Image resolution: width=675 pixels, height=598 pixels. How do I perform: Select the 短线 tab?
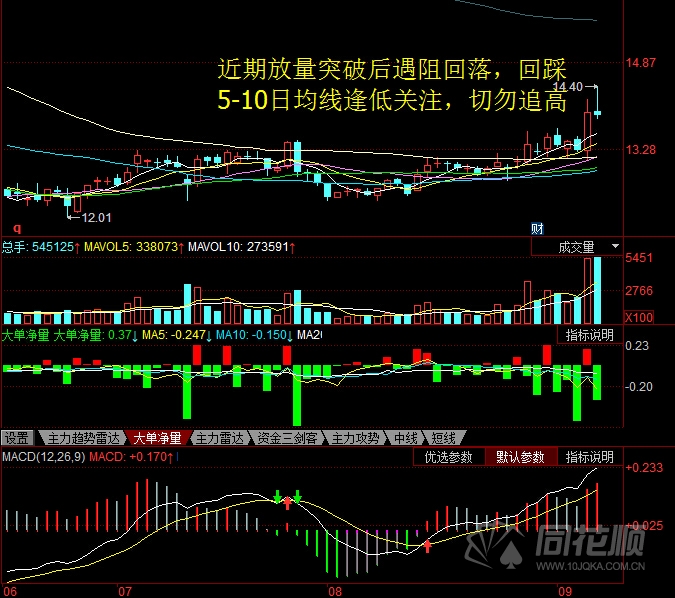(x=443, y=438)
